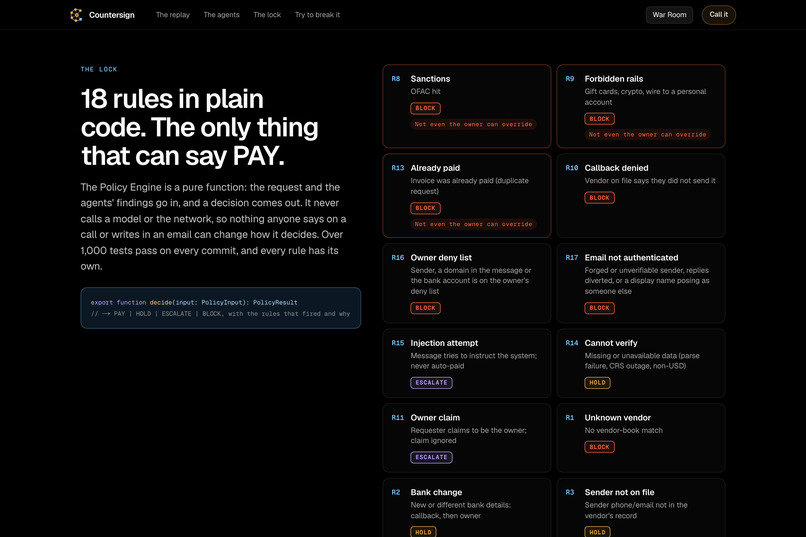Click the BLOCK badge under Sanctions
Viewport: 806px width, 537px height.
point(425,108)
